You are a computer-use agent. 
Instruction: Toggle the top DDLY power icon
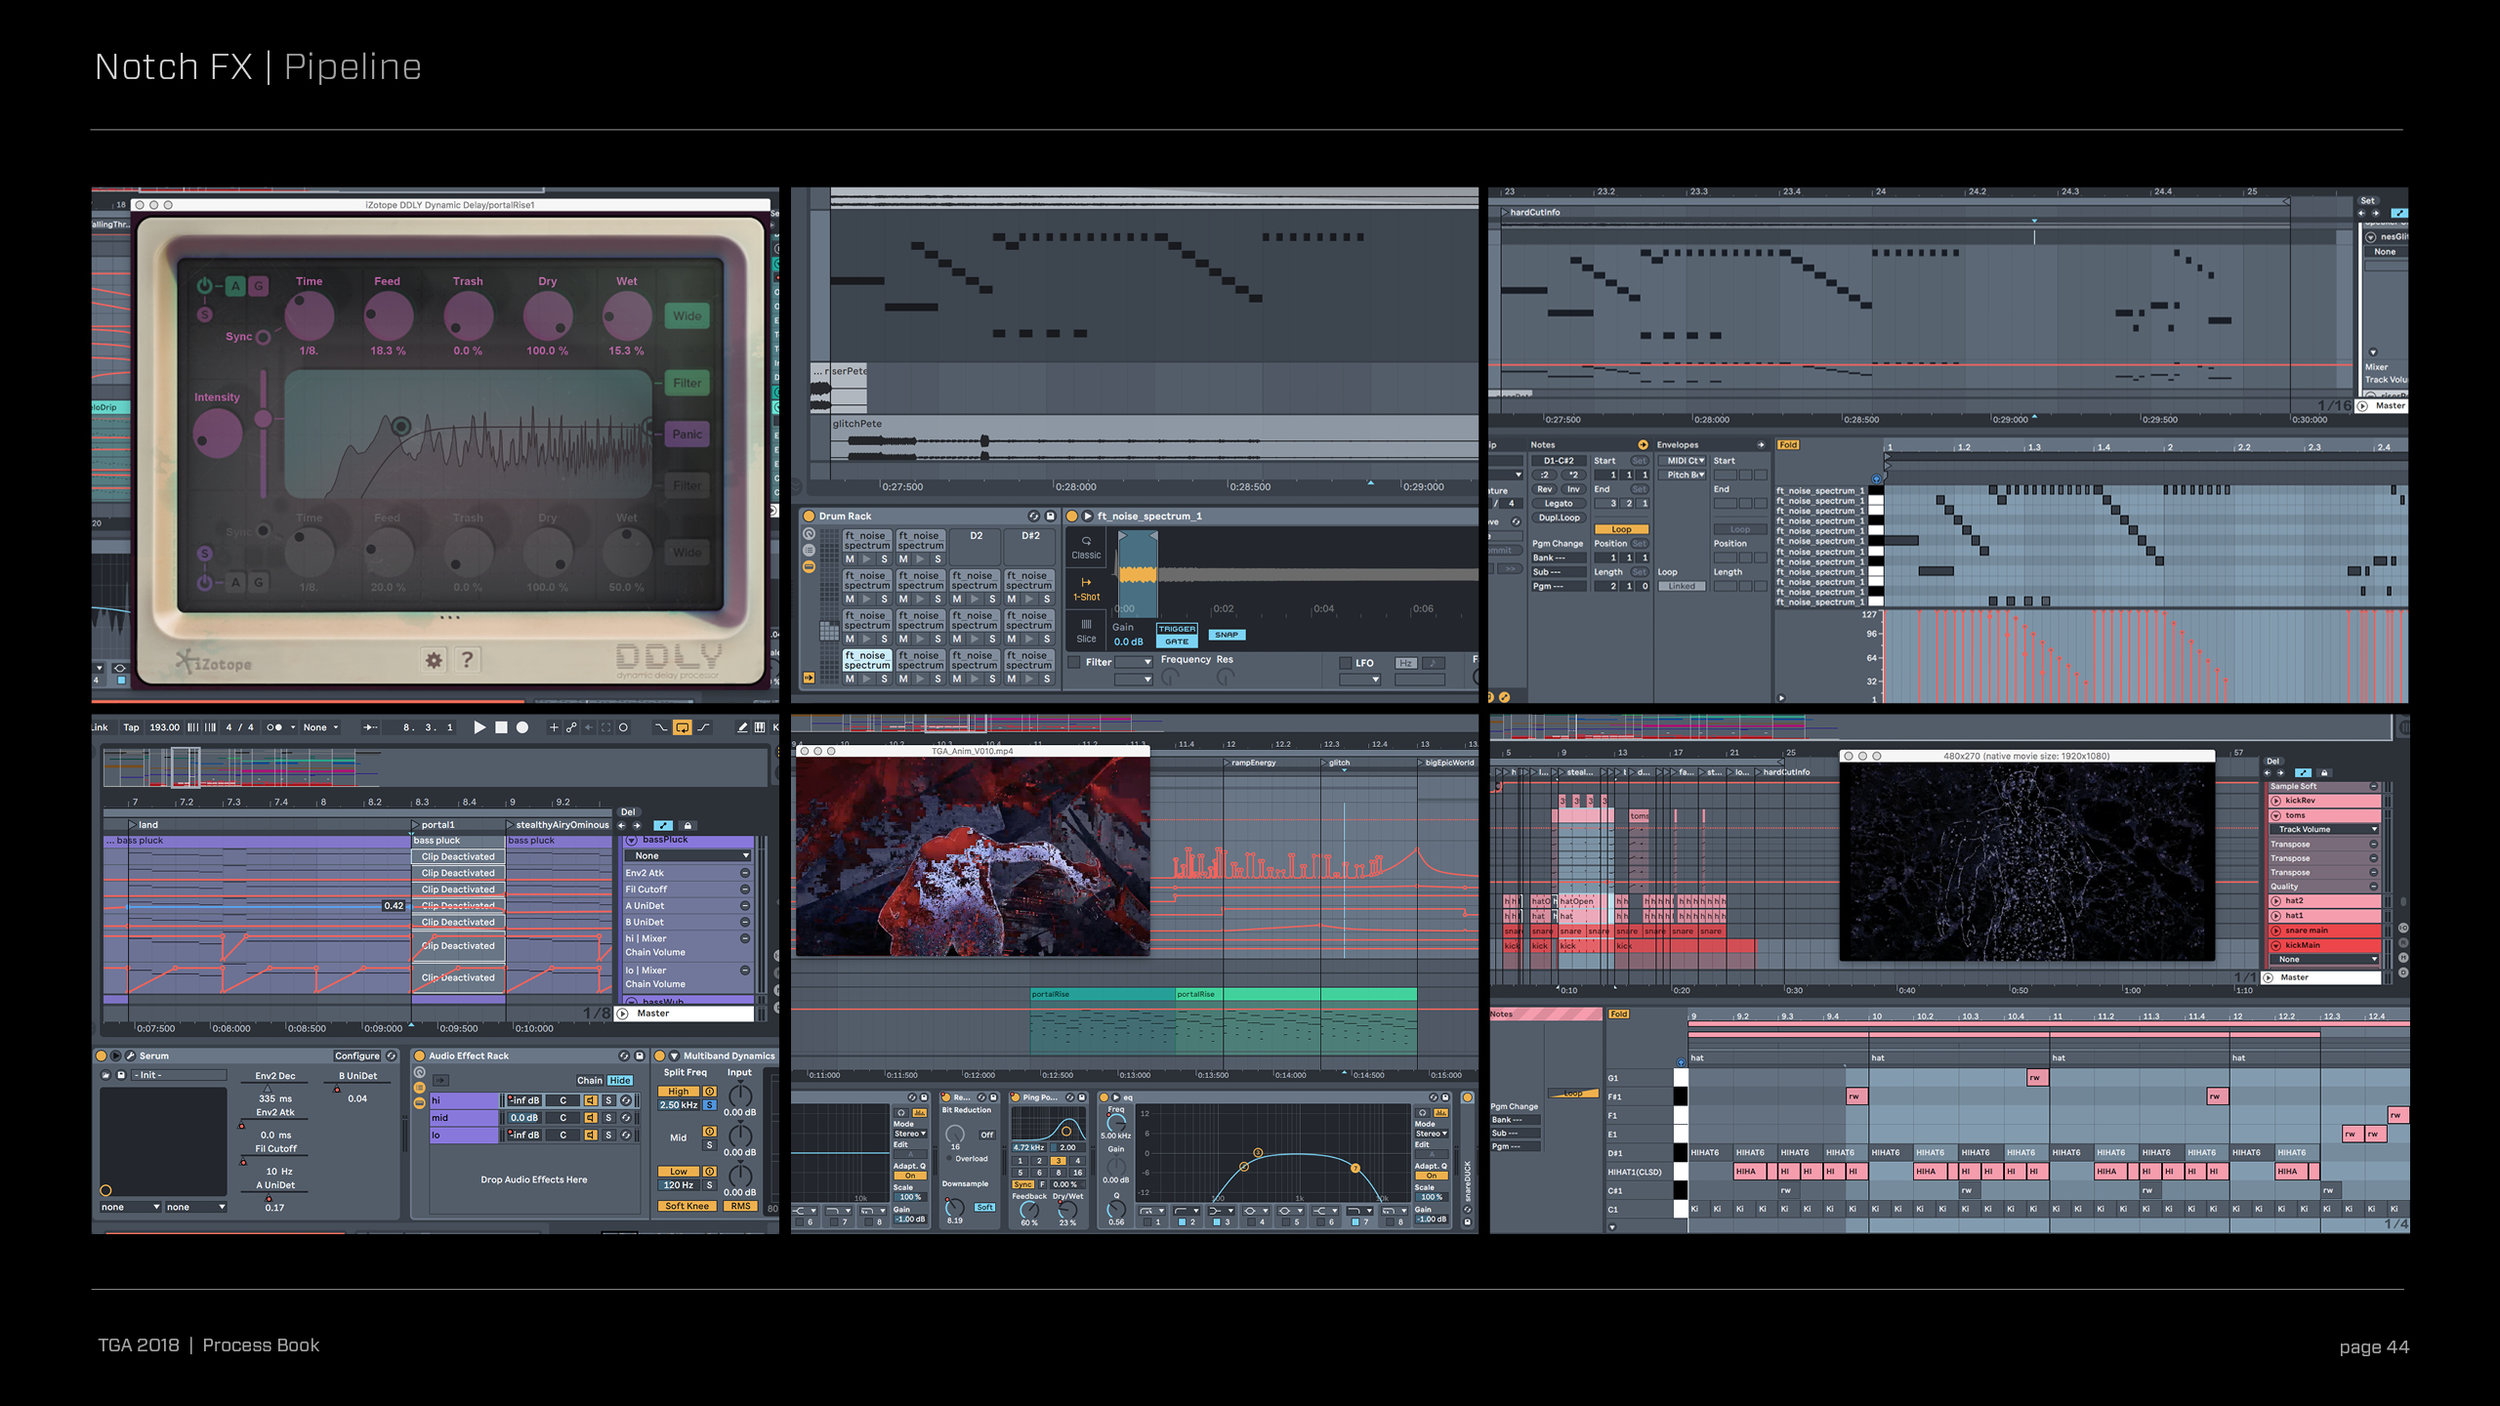[205, 286]
